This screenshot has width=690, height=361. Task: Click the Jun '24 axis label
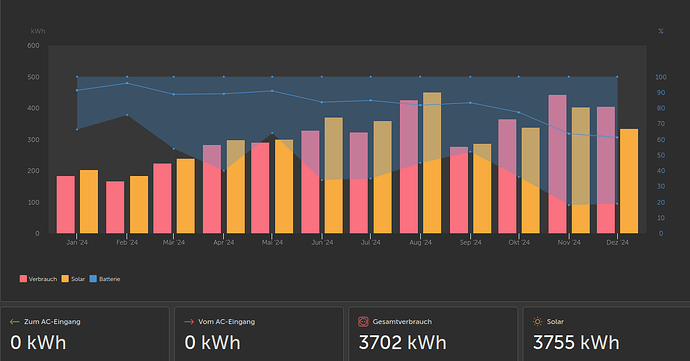click(x=322, y=243)
